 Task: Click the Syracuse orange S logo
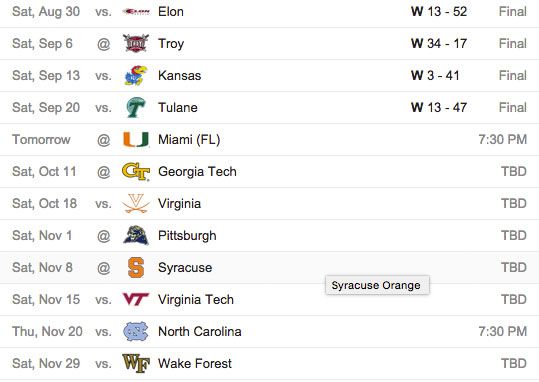point(136,268)
